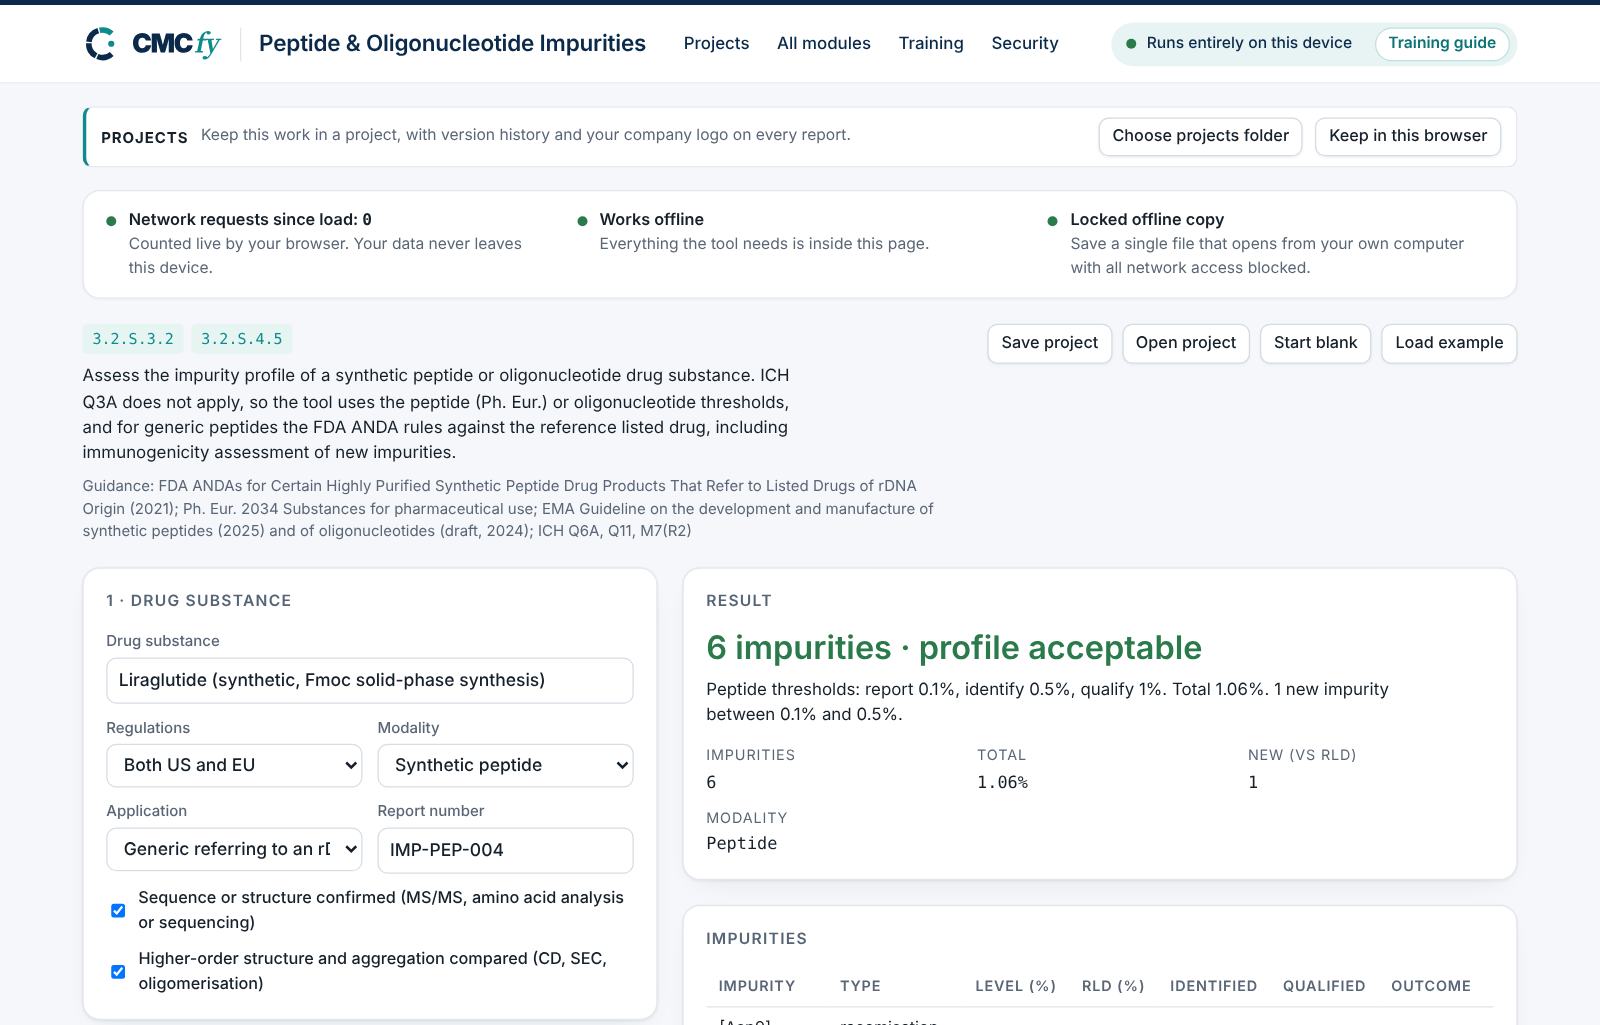
Task: Click the IMPURITY column header
Action: 757,986
